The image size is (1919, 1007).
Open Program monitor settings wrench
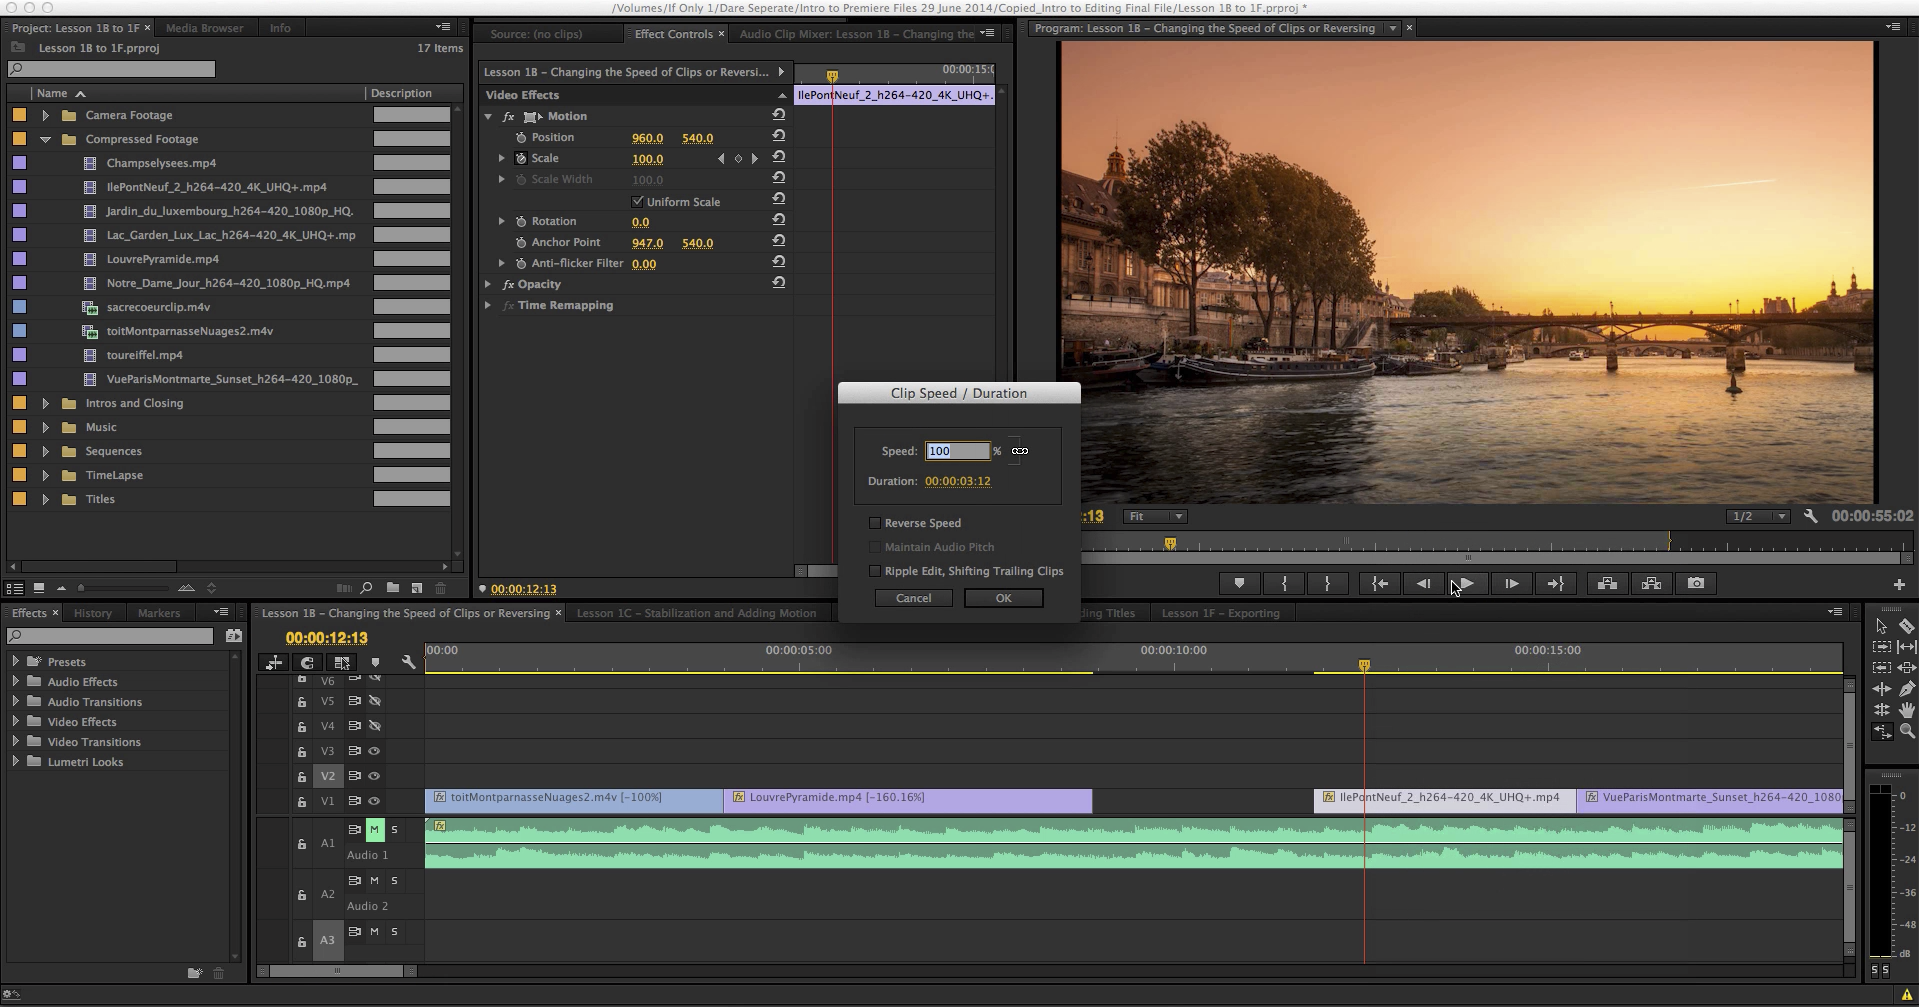1810,516
